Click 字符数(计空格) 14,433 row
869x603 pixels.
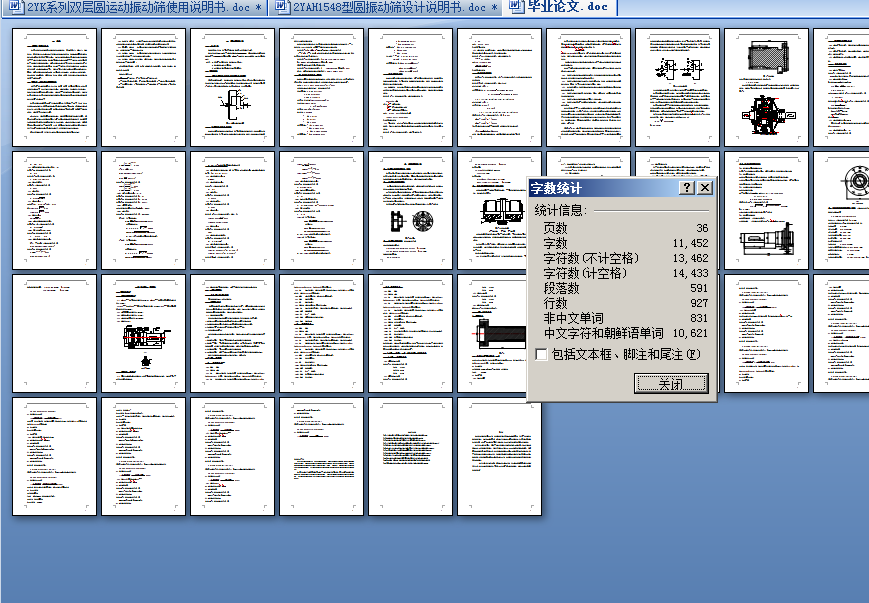(625, 273)
